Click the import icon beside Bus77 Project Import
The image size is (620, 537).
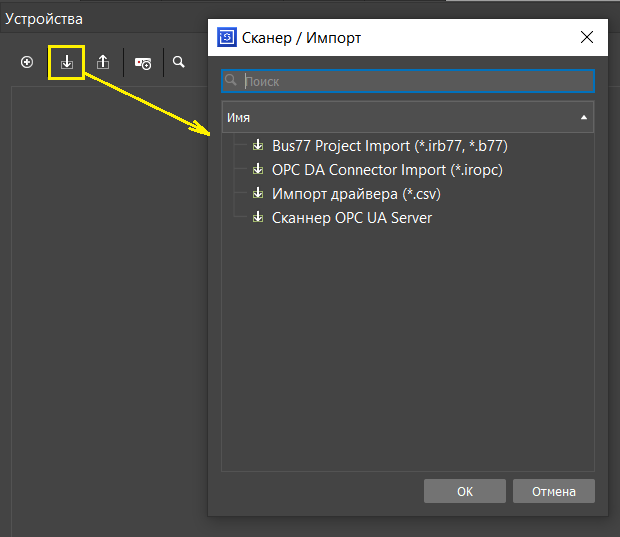pyautogui.click(x=258, y=146)
